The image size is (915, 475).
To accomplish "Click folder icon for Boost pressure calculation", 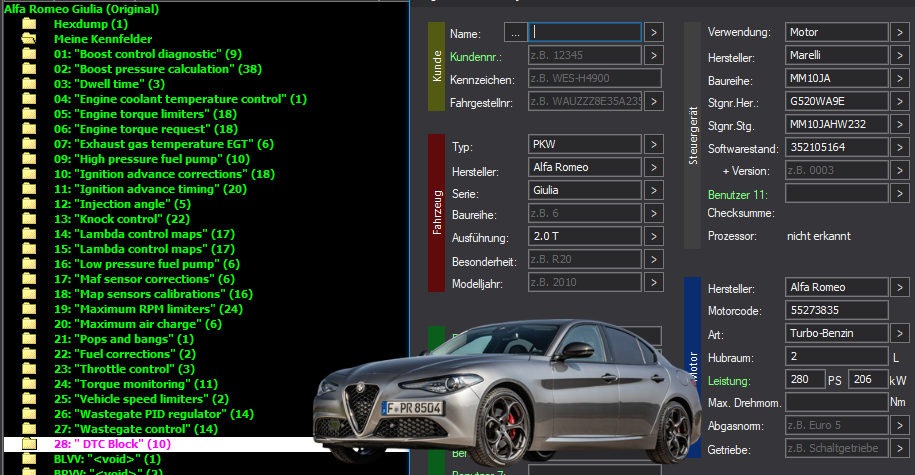I will (29, 69).
